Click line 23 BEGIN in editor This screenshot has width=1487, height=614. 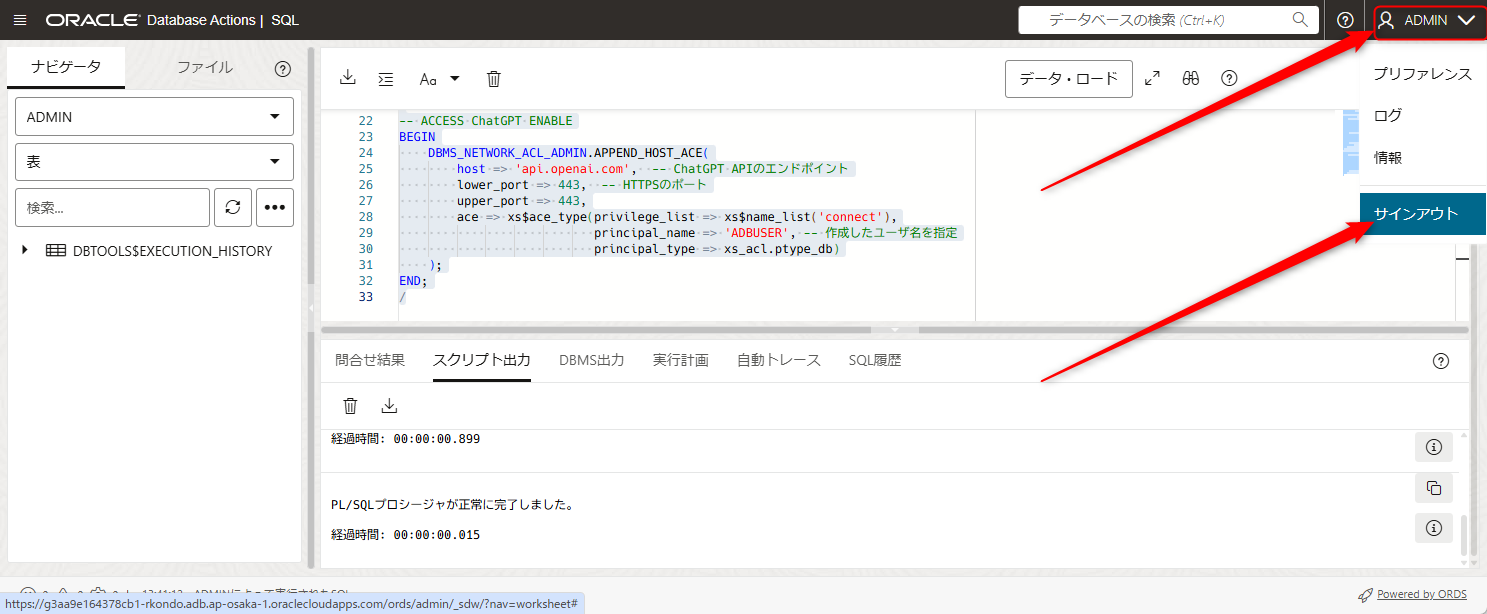(x=417, y=137)
